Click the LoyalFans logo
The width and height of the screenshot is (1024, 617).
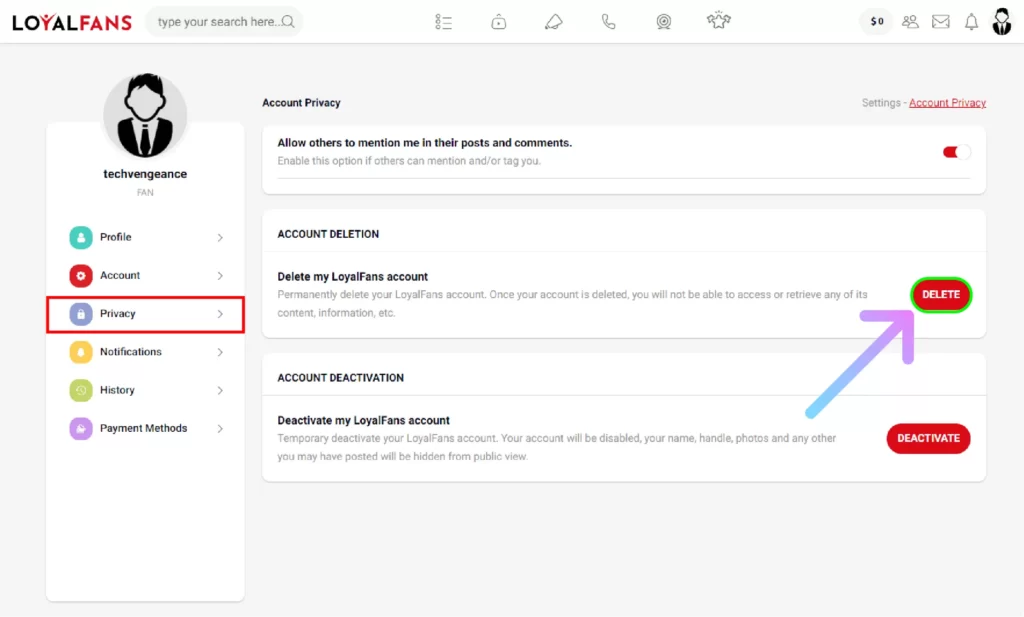[72, 23]
